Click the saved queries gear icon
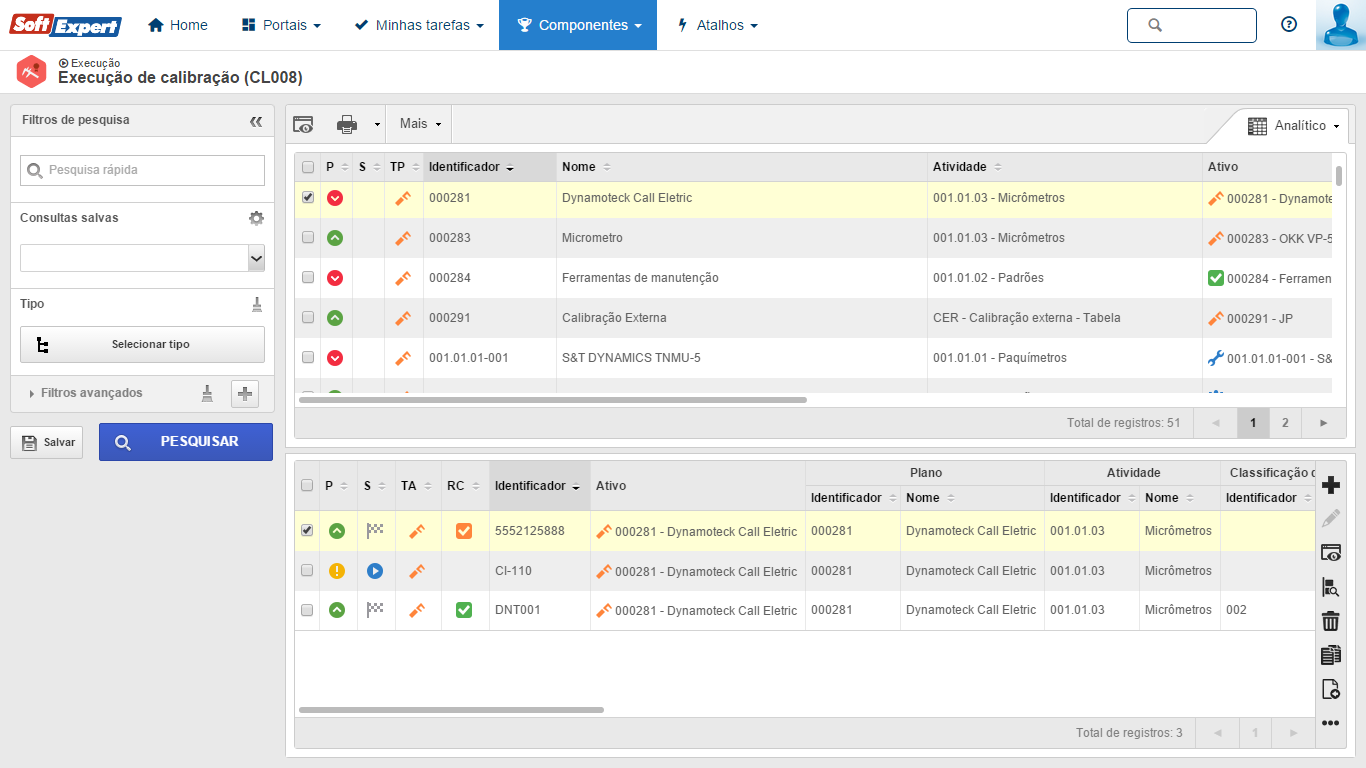Screen dimensions: 1366x768 click(x=256, y=218)
